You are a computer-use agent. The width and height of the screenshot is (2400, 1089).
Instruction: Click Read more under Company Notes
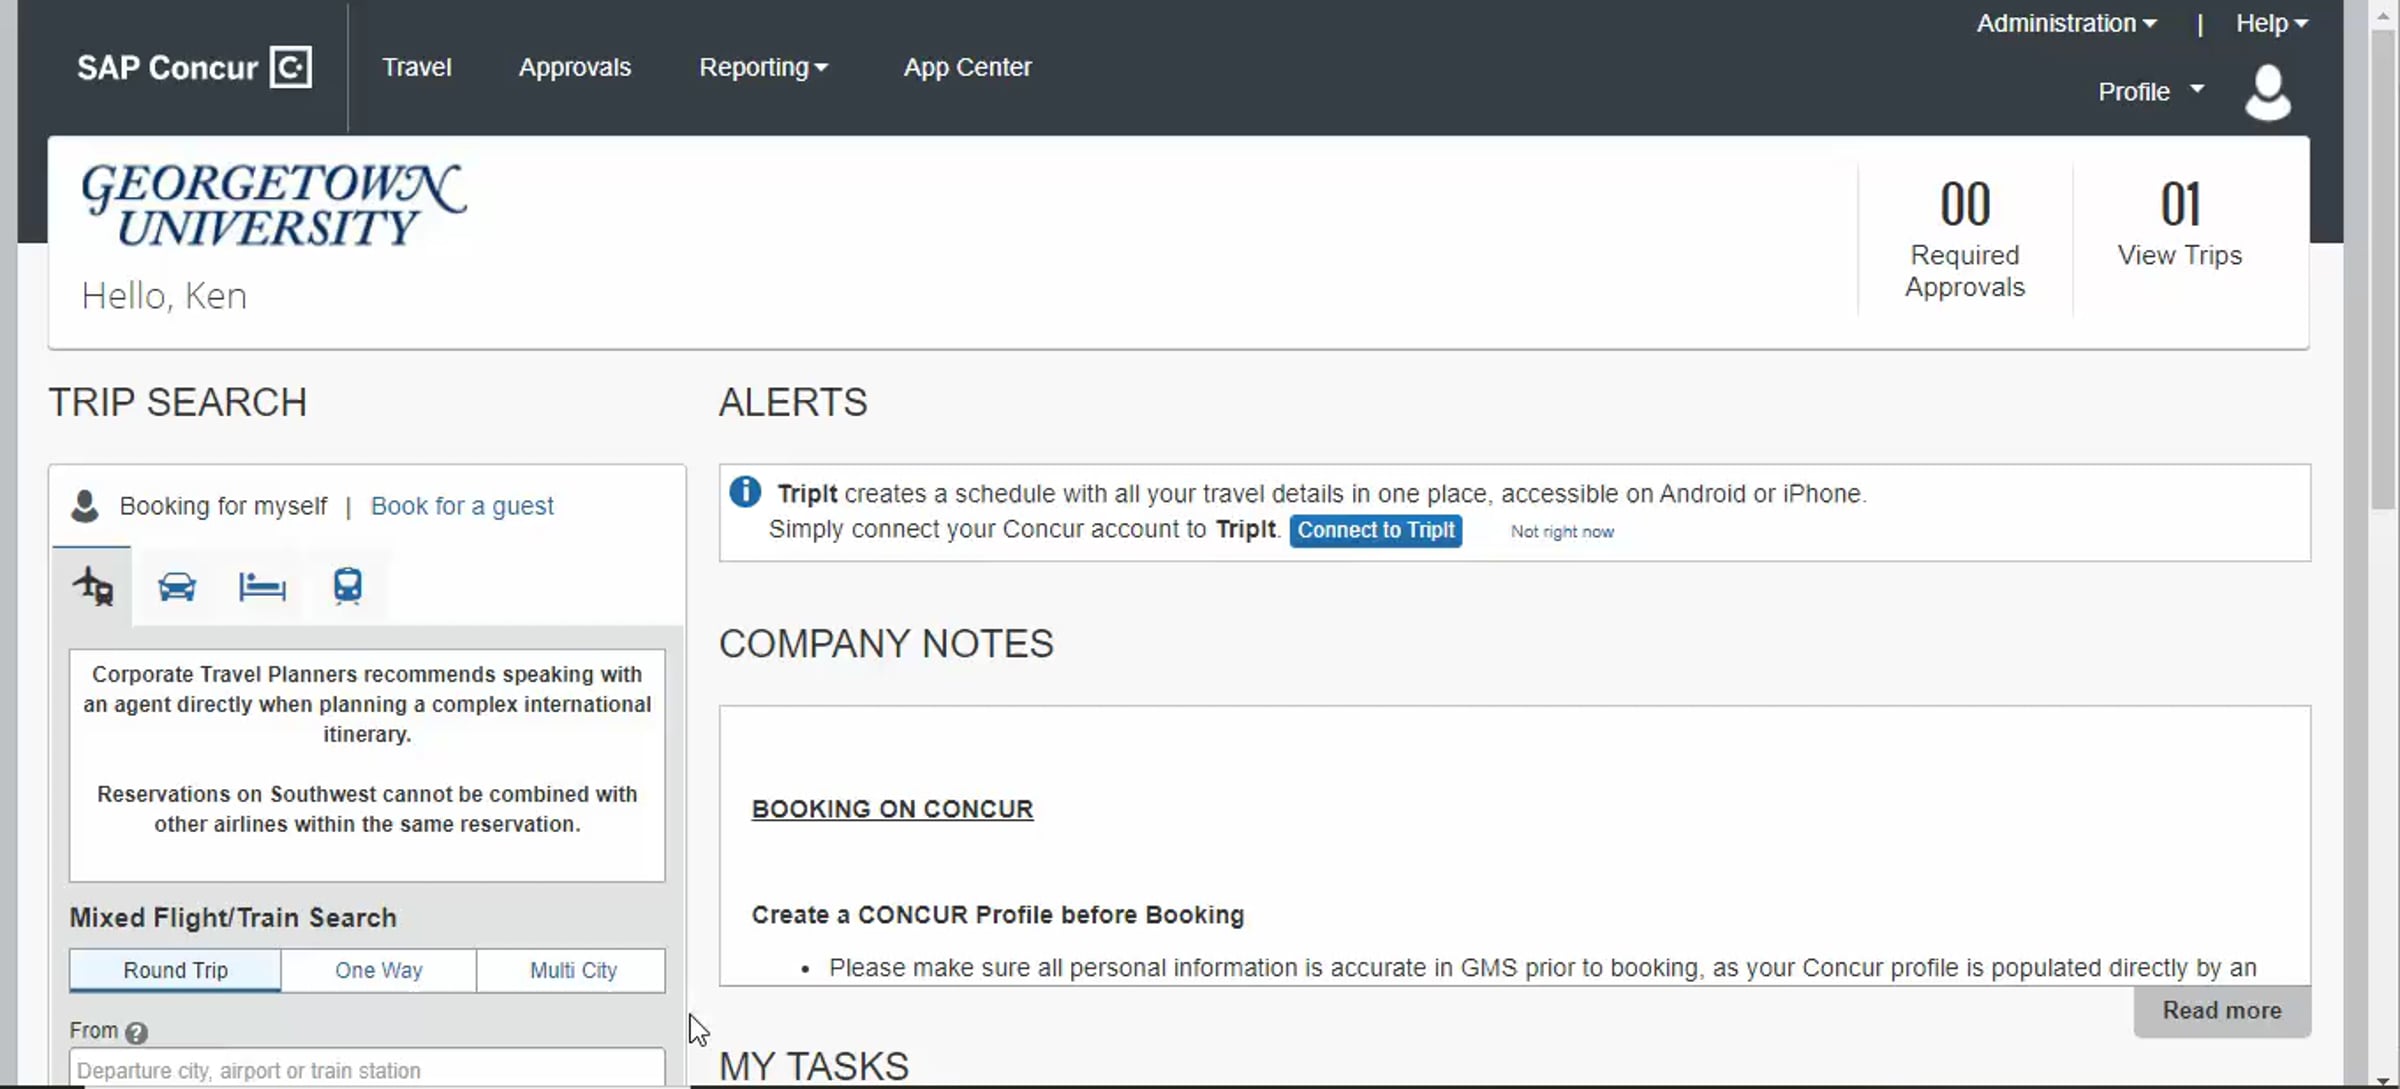2222,1011
